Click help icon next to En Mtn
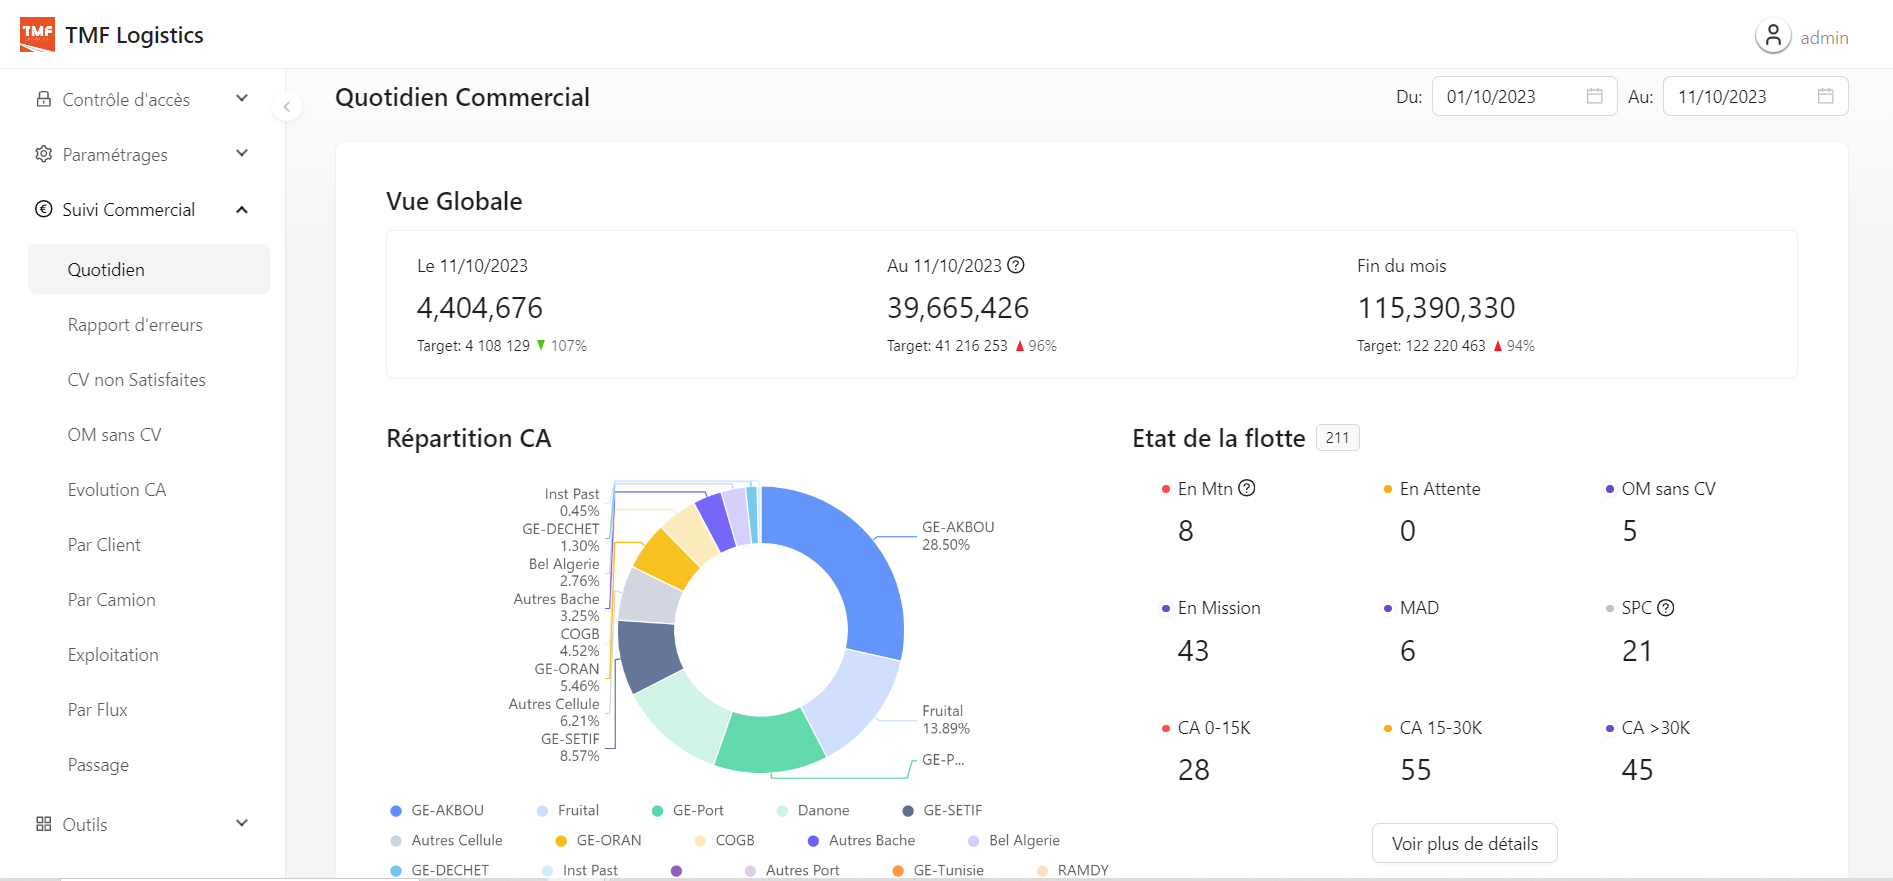 (x=1247, y=488)
